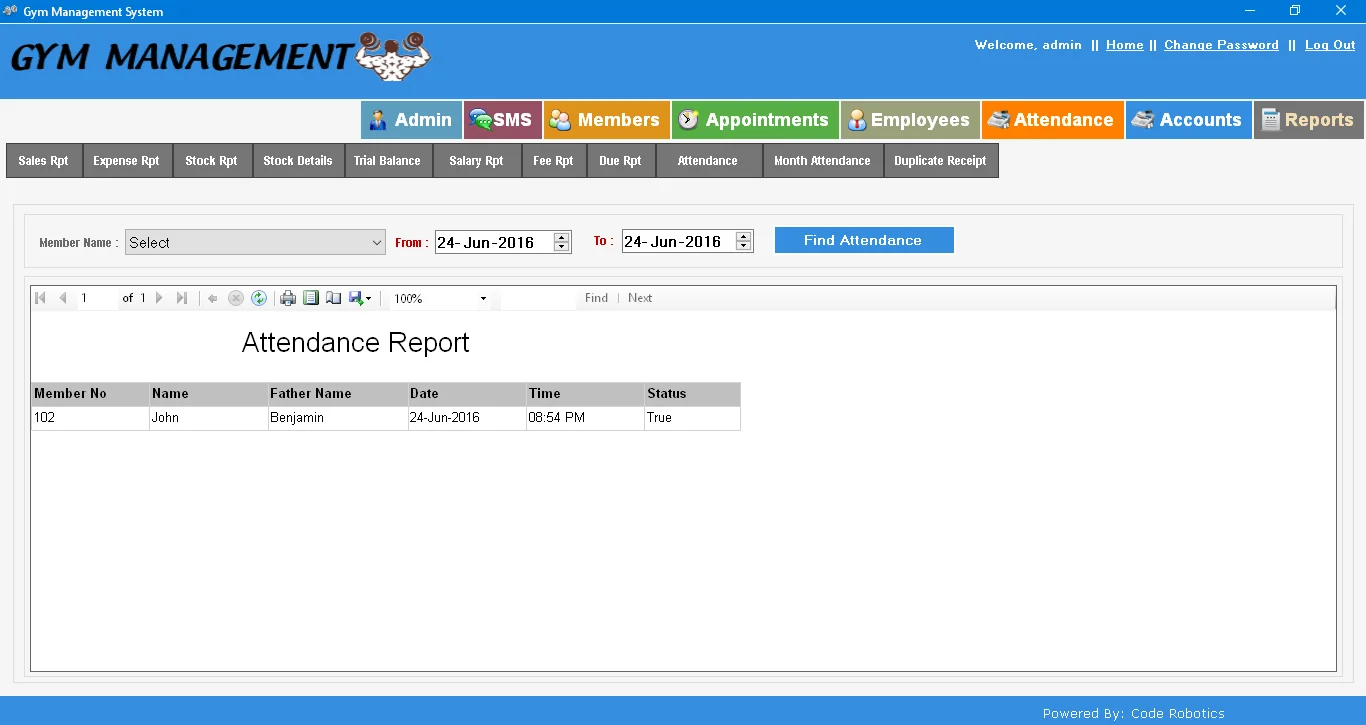The width and height of the screenshot is (1366, 725).
Task: Open the Trial Balance report
Action: point(388,161)
